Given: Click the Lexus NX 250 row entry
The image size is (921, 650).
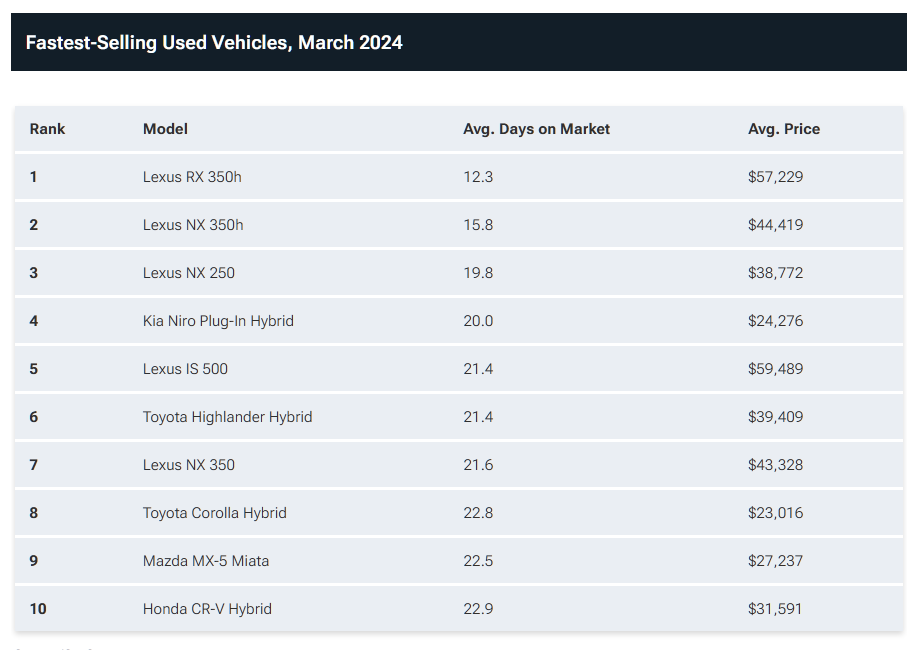Looking at the screenshot, I should [x=189, y=273].
